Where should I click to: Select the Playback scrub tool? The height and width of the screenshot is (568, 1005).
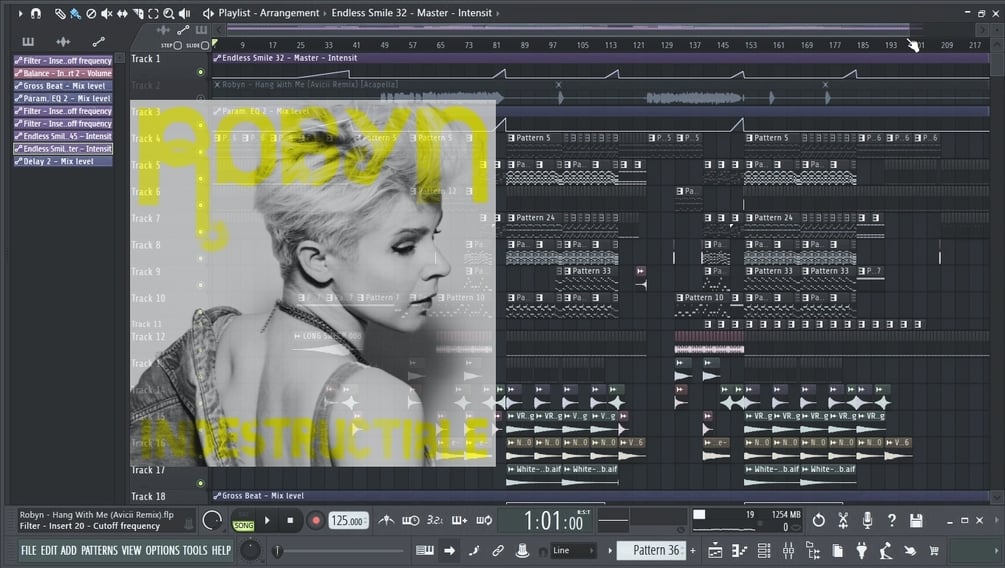click(x=185, y=13)
